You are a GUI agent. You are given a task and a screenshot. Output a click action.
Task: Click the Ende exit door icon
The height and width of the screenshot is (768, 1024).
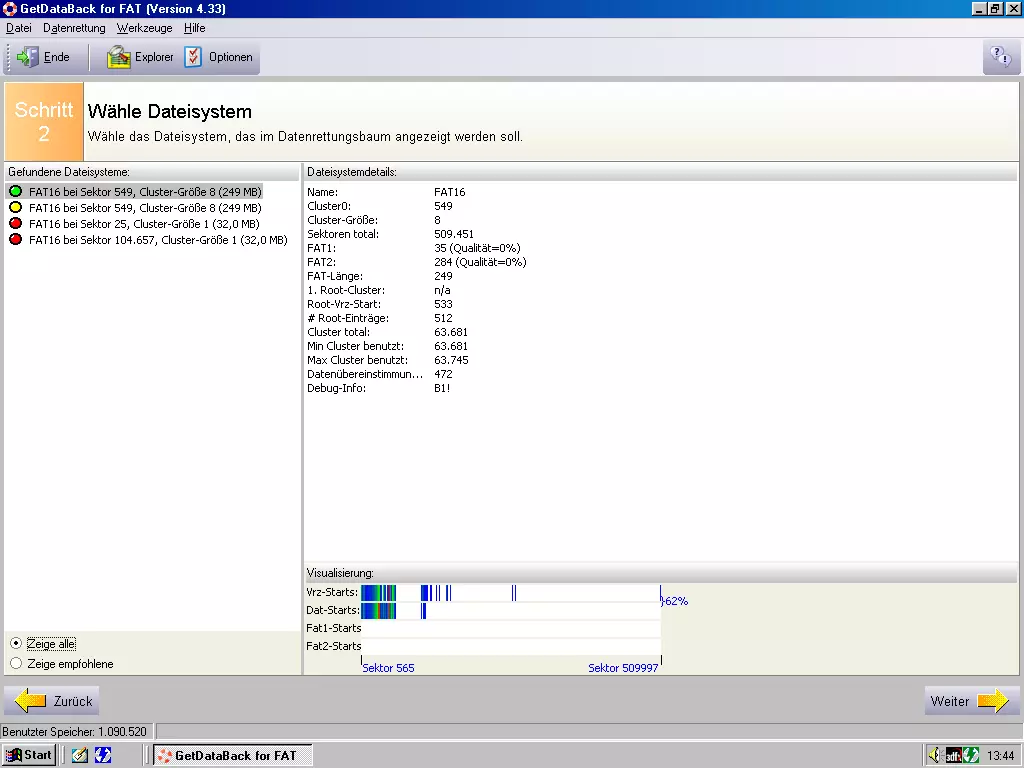pos(27,57)
